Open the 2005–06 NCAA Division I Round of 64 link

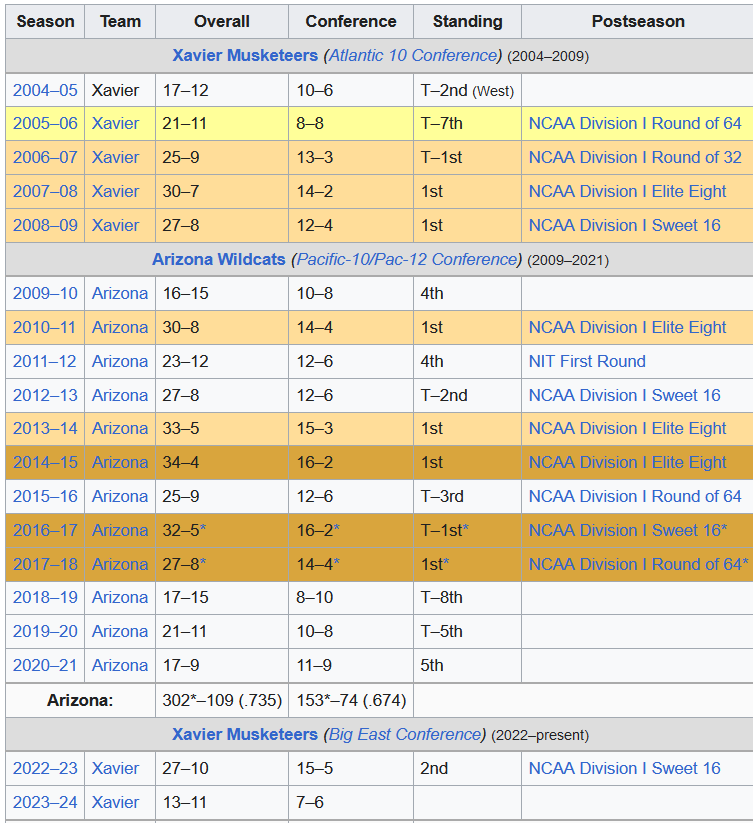635,123
